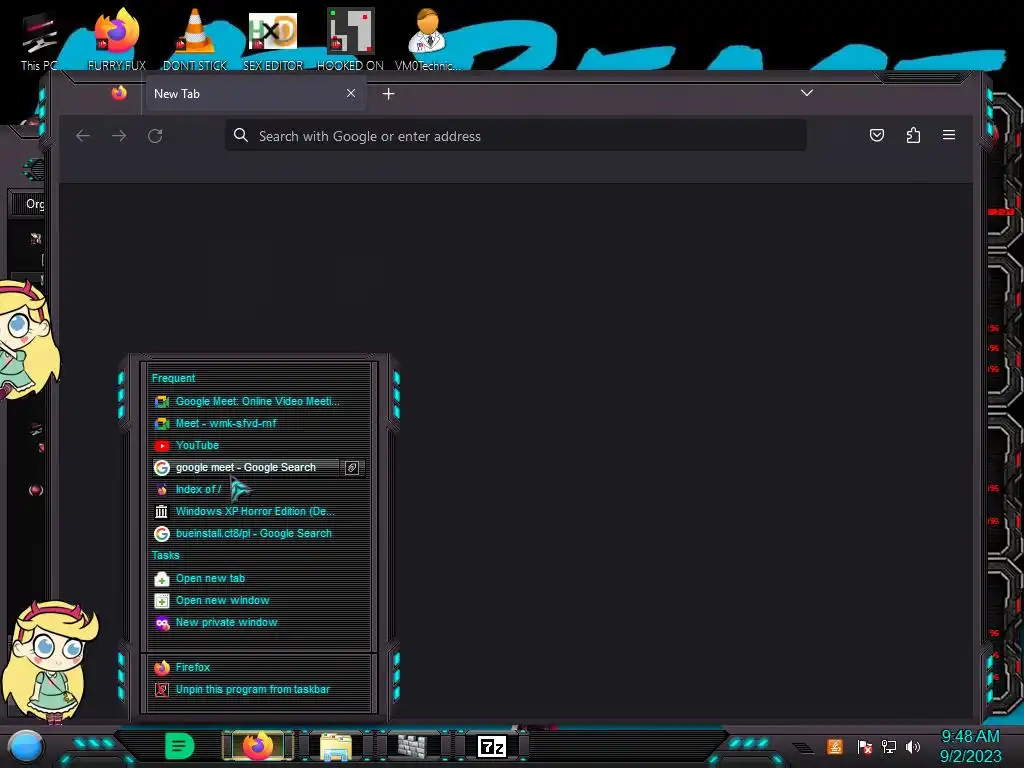This screenshot has height=768, width=1024.
Task: Choose Open new tab task
Action: [259, 579]
